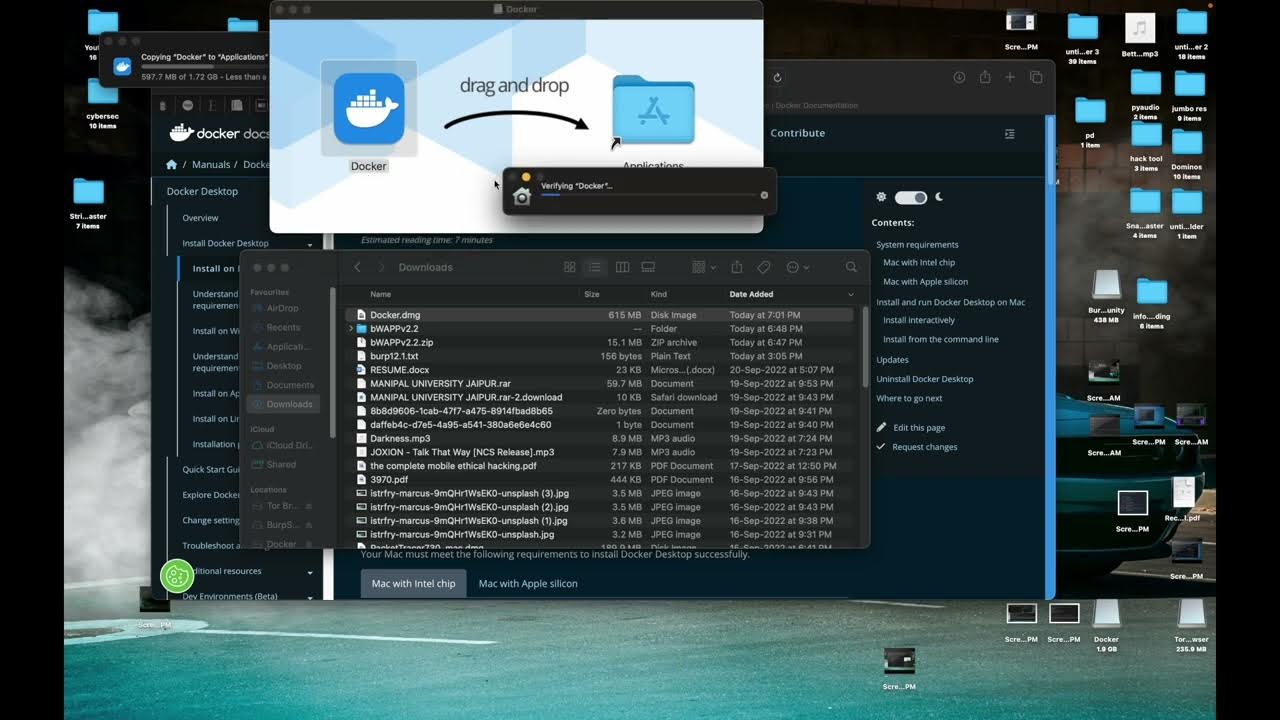Image resolution: width=1280 pixels, height=720 pixels.
Task: Click the Verifying Docker progress bar
Action: coord(648,195)
